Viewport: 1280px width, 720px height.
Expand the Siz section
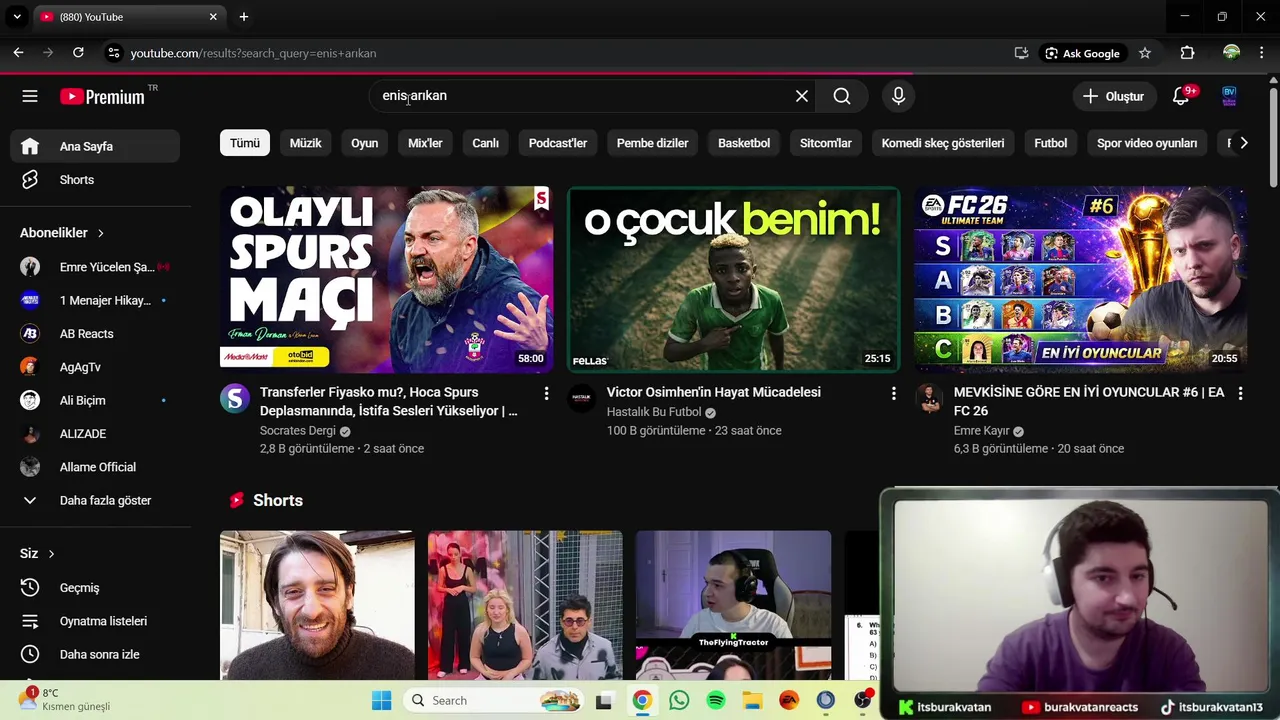38,553
